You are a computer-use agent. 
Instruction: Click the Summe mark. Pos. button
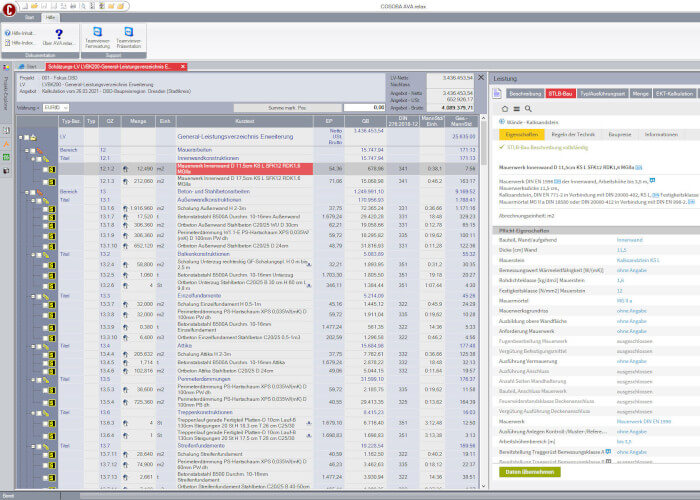(x=287, y=108)
